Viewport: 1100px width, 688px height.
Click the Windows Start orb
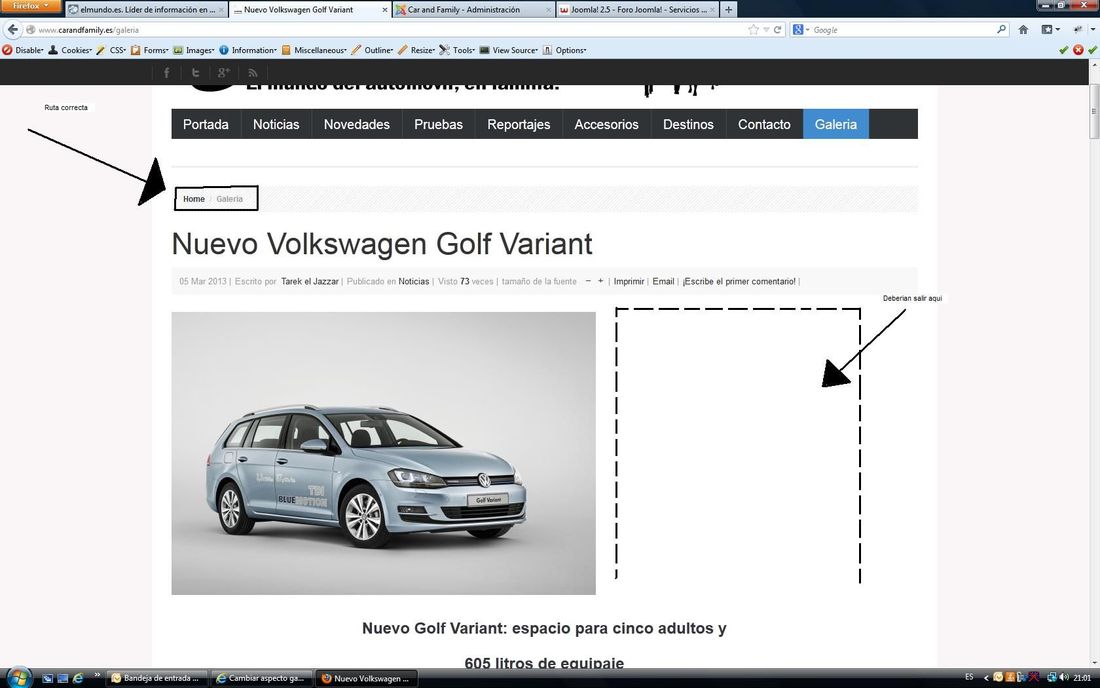pos(19,677)
